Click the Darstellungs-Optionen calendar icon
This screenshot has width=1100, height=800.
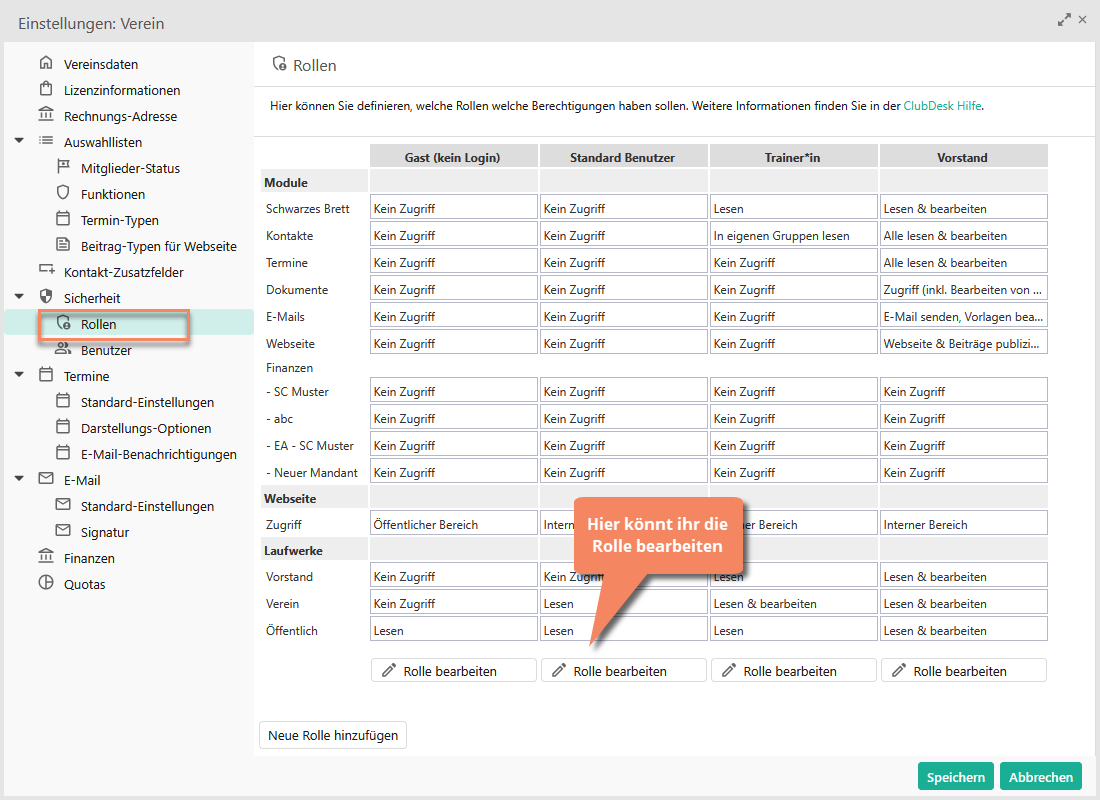pyautogui.click(x=63, y=427)
